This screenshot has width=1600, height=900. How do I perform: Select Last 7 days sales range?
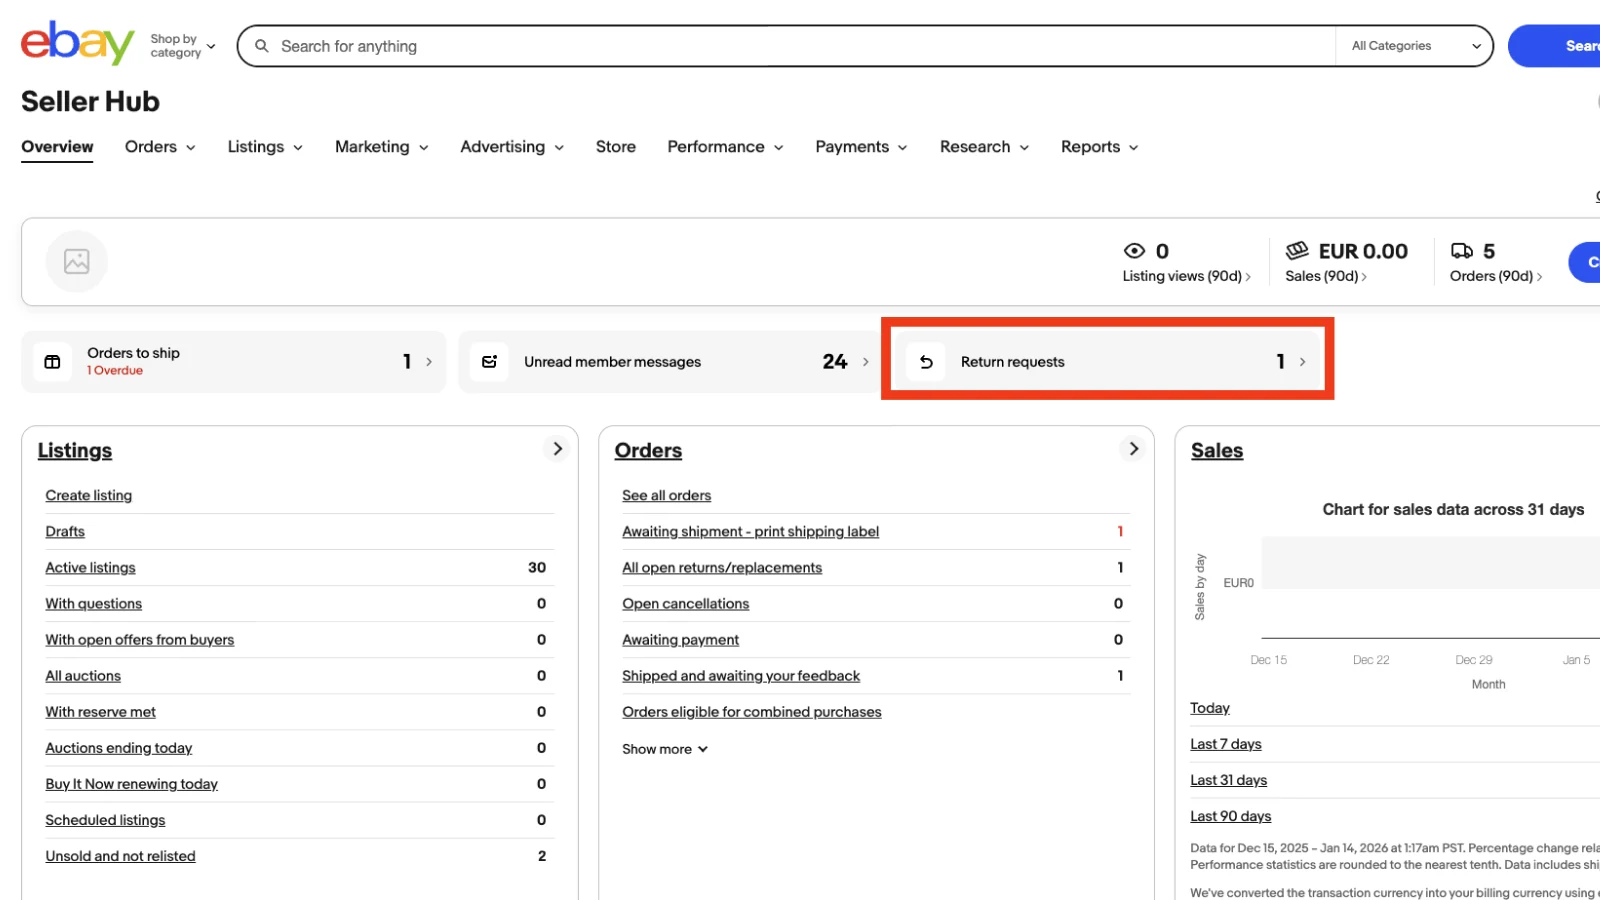point(1225,744)
